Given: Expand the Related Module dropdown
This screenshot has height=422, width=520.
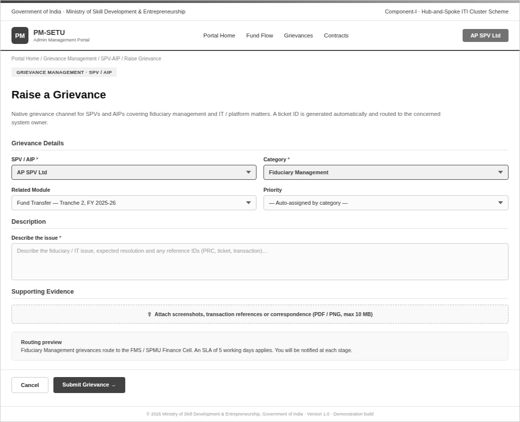Looking at the screenshot, I should tap(134, 203).
